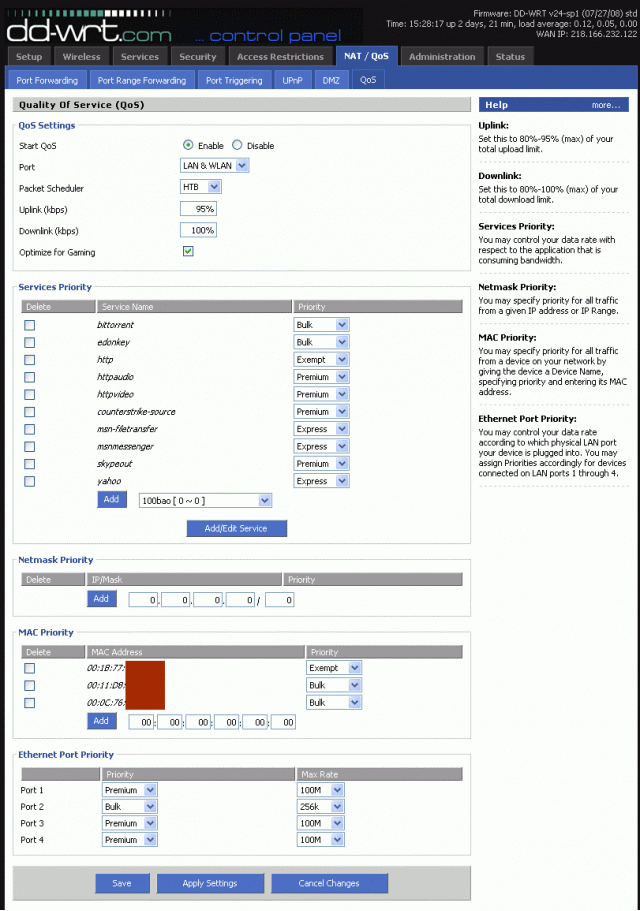Open the Status tab

(x=510, y=57)
